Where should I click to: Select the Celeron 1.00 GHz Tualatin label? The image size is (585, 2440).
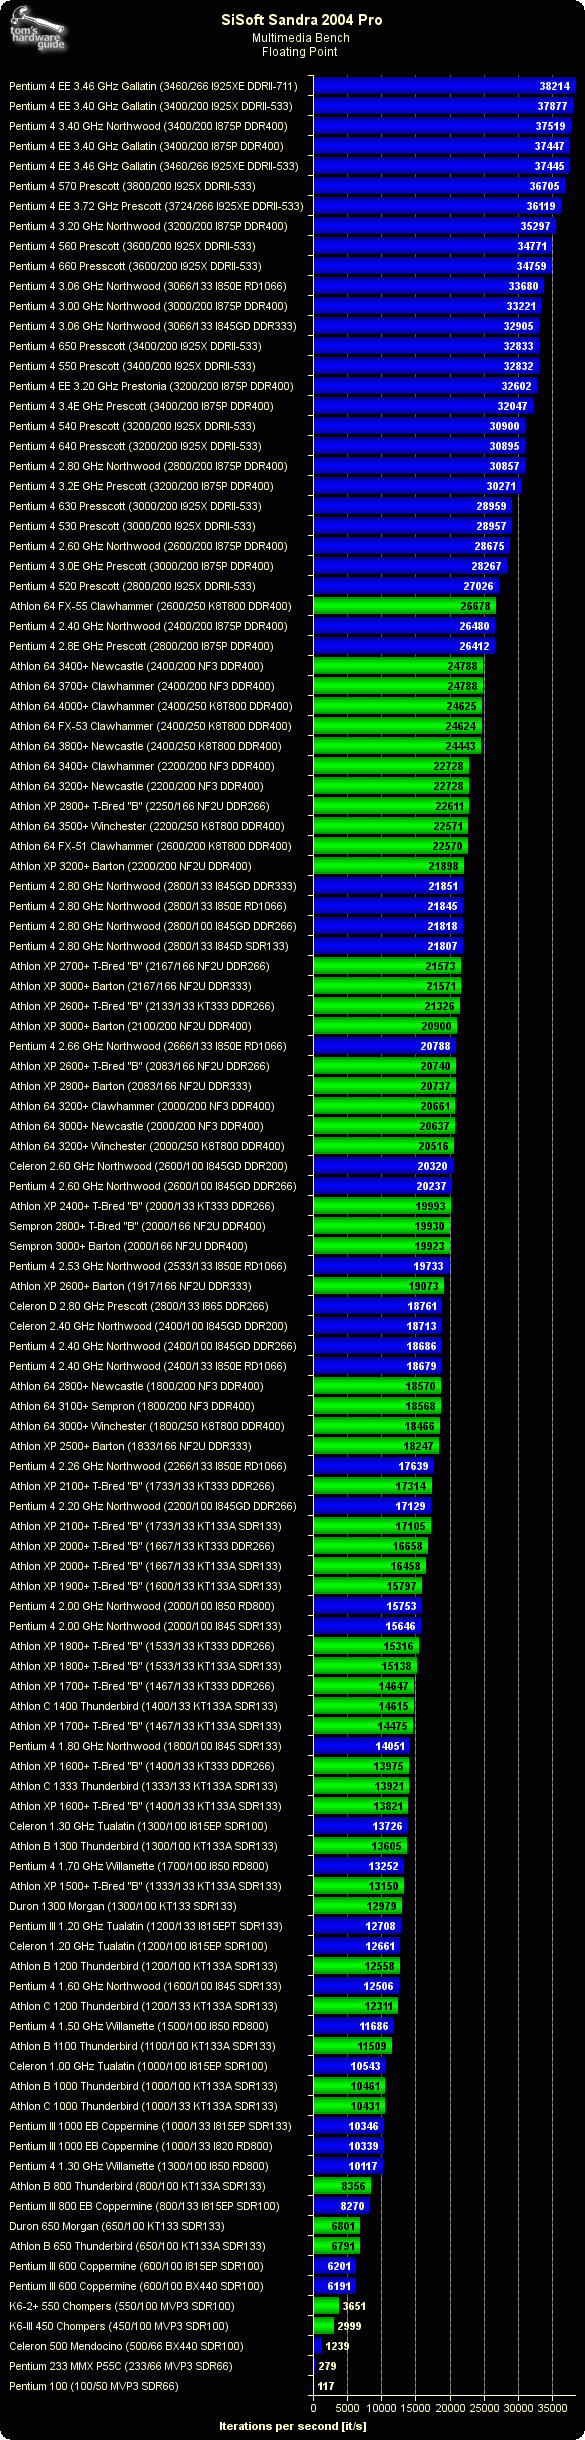point(139,2066)
